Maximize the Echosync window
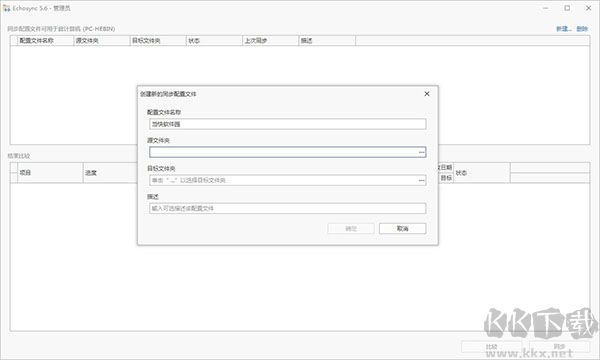Viewport: 600px width, 360px height. 567,8
